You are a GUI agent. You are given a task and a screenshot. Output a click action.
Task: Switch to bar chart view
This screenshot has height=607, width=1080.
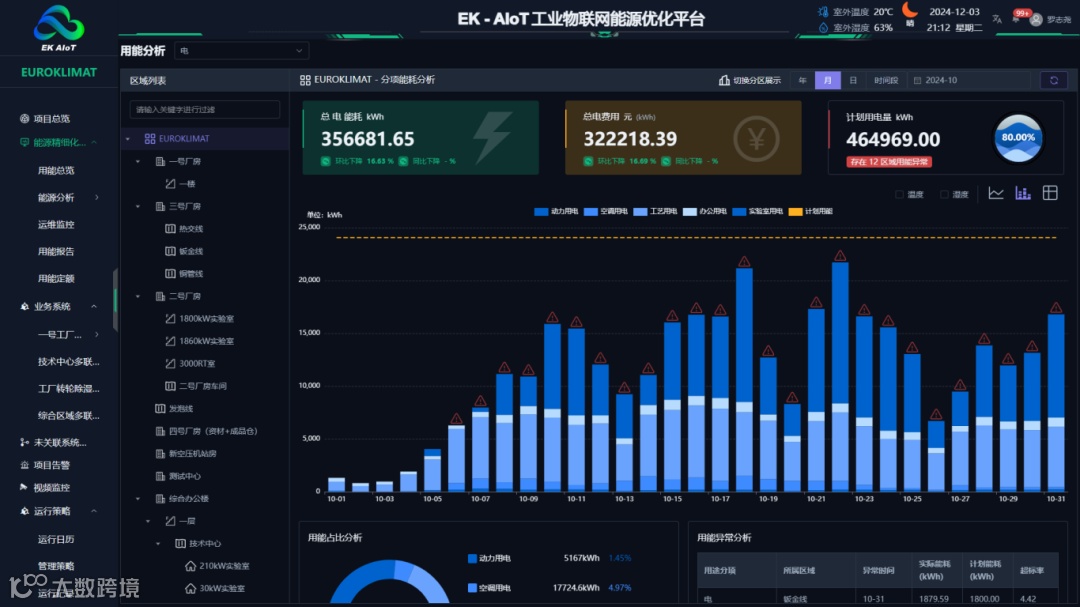pyautogui.click(x=1023, y=194)
